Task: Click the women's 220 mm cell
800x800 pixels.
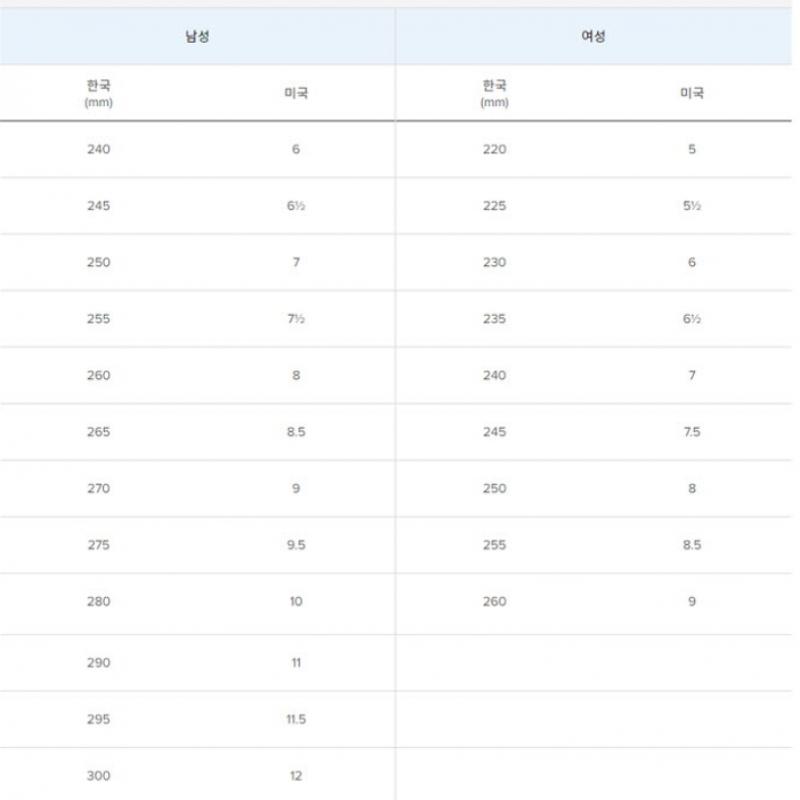Action: 494,150
